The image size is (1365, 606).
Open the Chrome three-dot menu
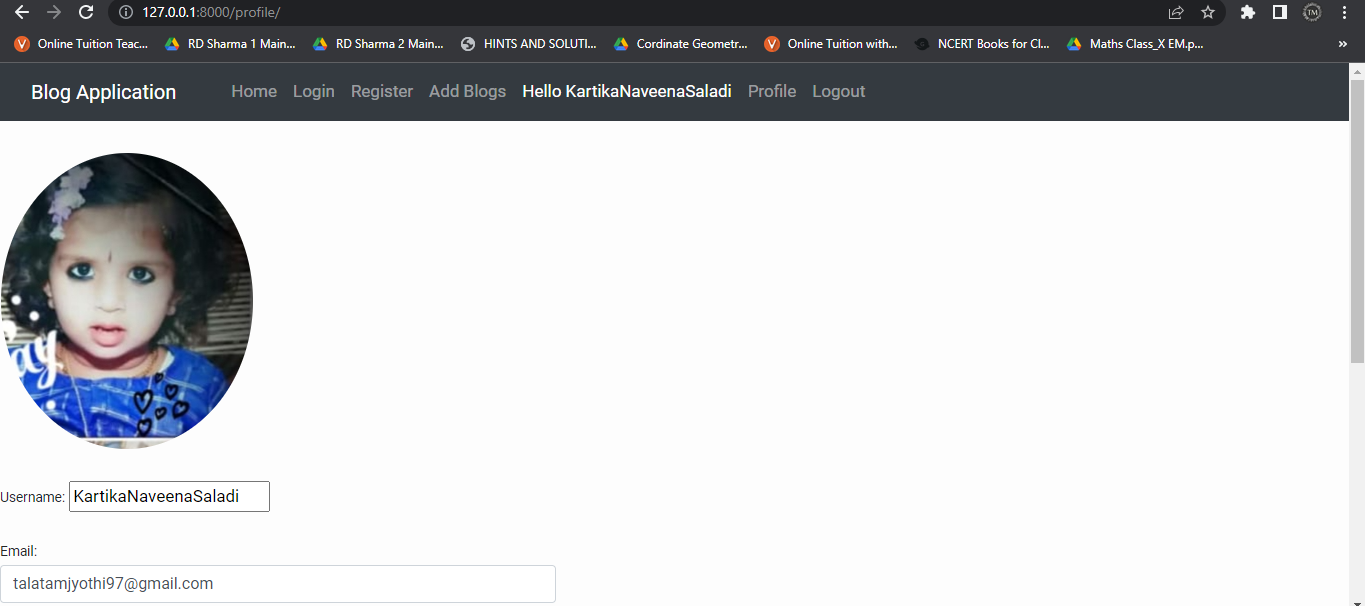click(1344, 13)
